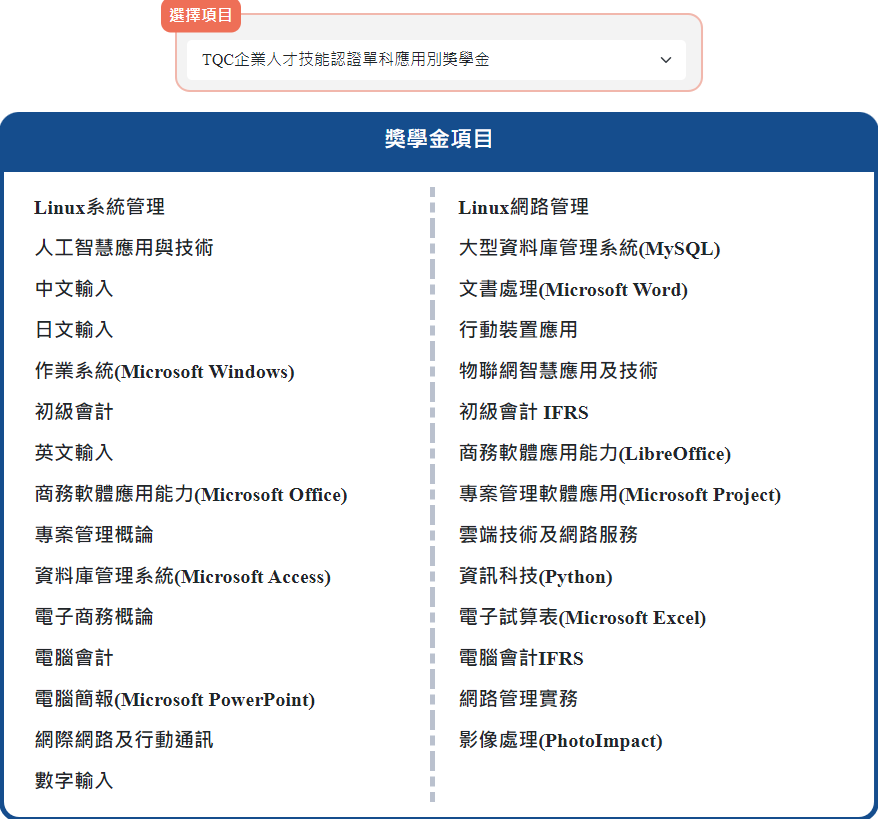
Task: Select Linux網路管理 item
Action: point(524,207)
